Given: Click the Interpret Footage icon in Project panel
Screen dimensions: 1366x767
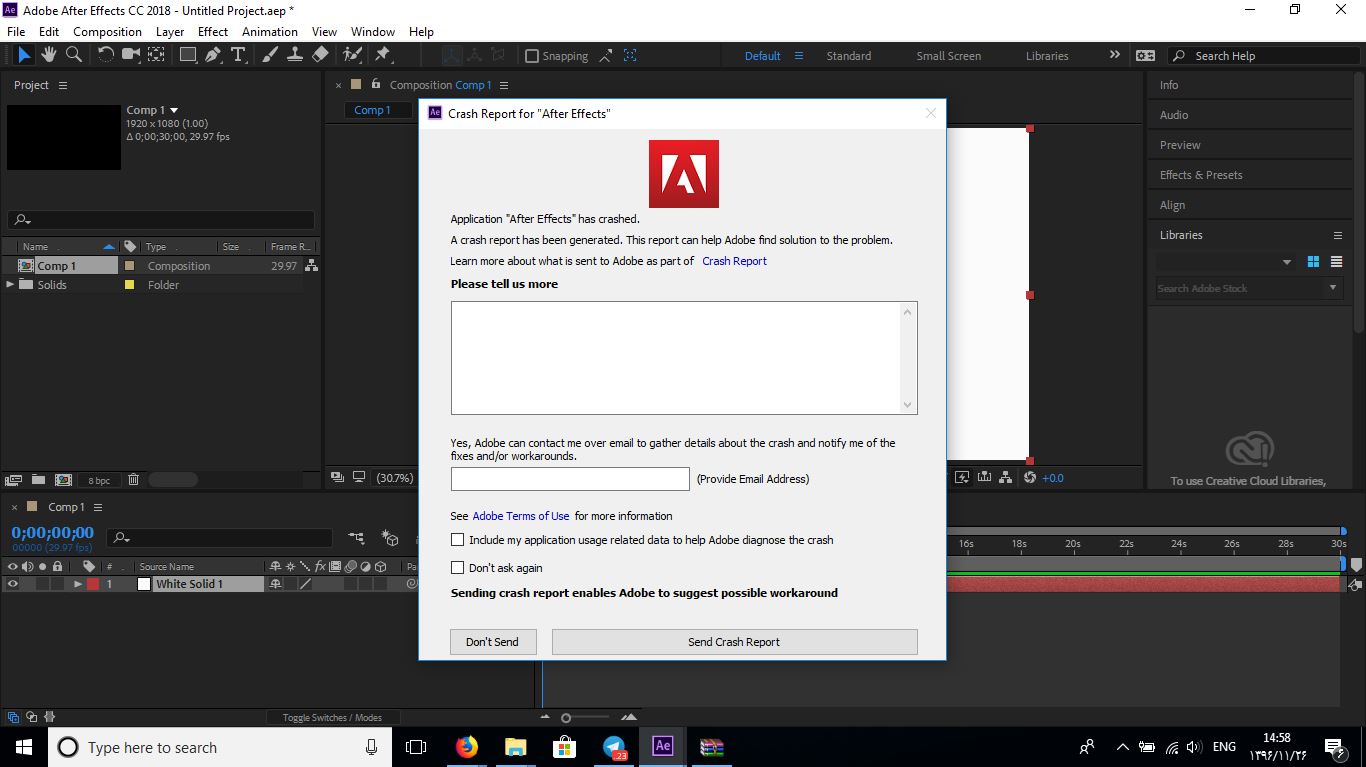Looking at the screenshot, I should tap(14, 480).
